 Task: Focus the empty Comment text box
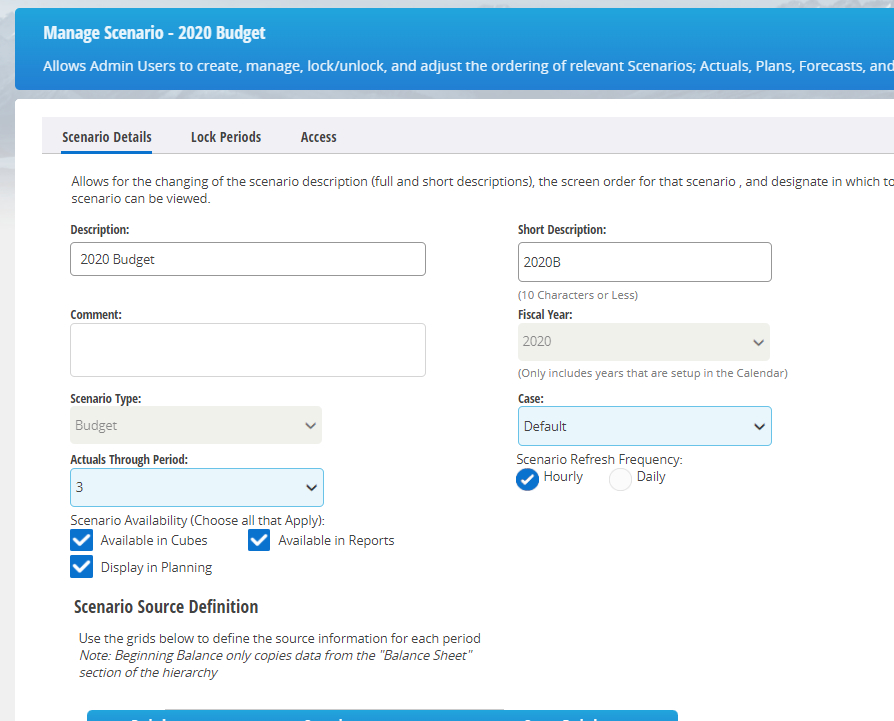248,350
